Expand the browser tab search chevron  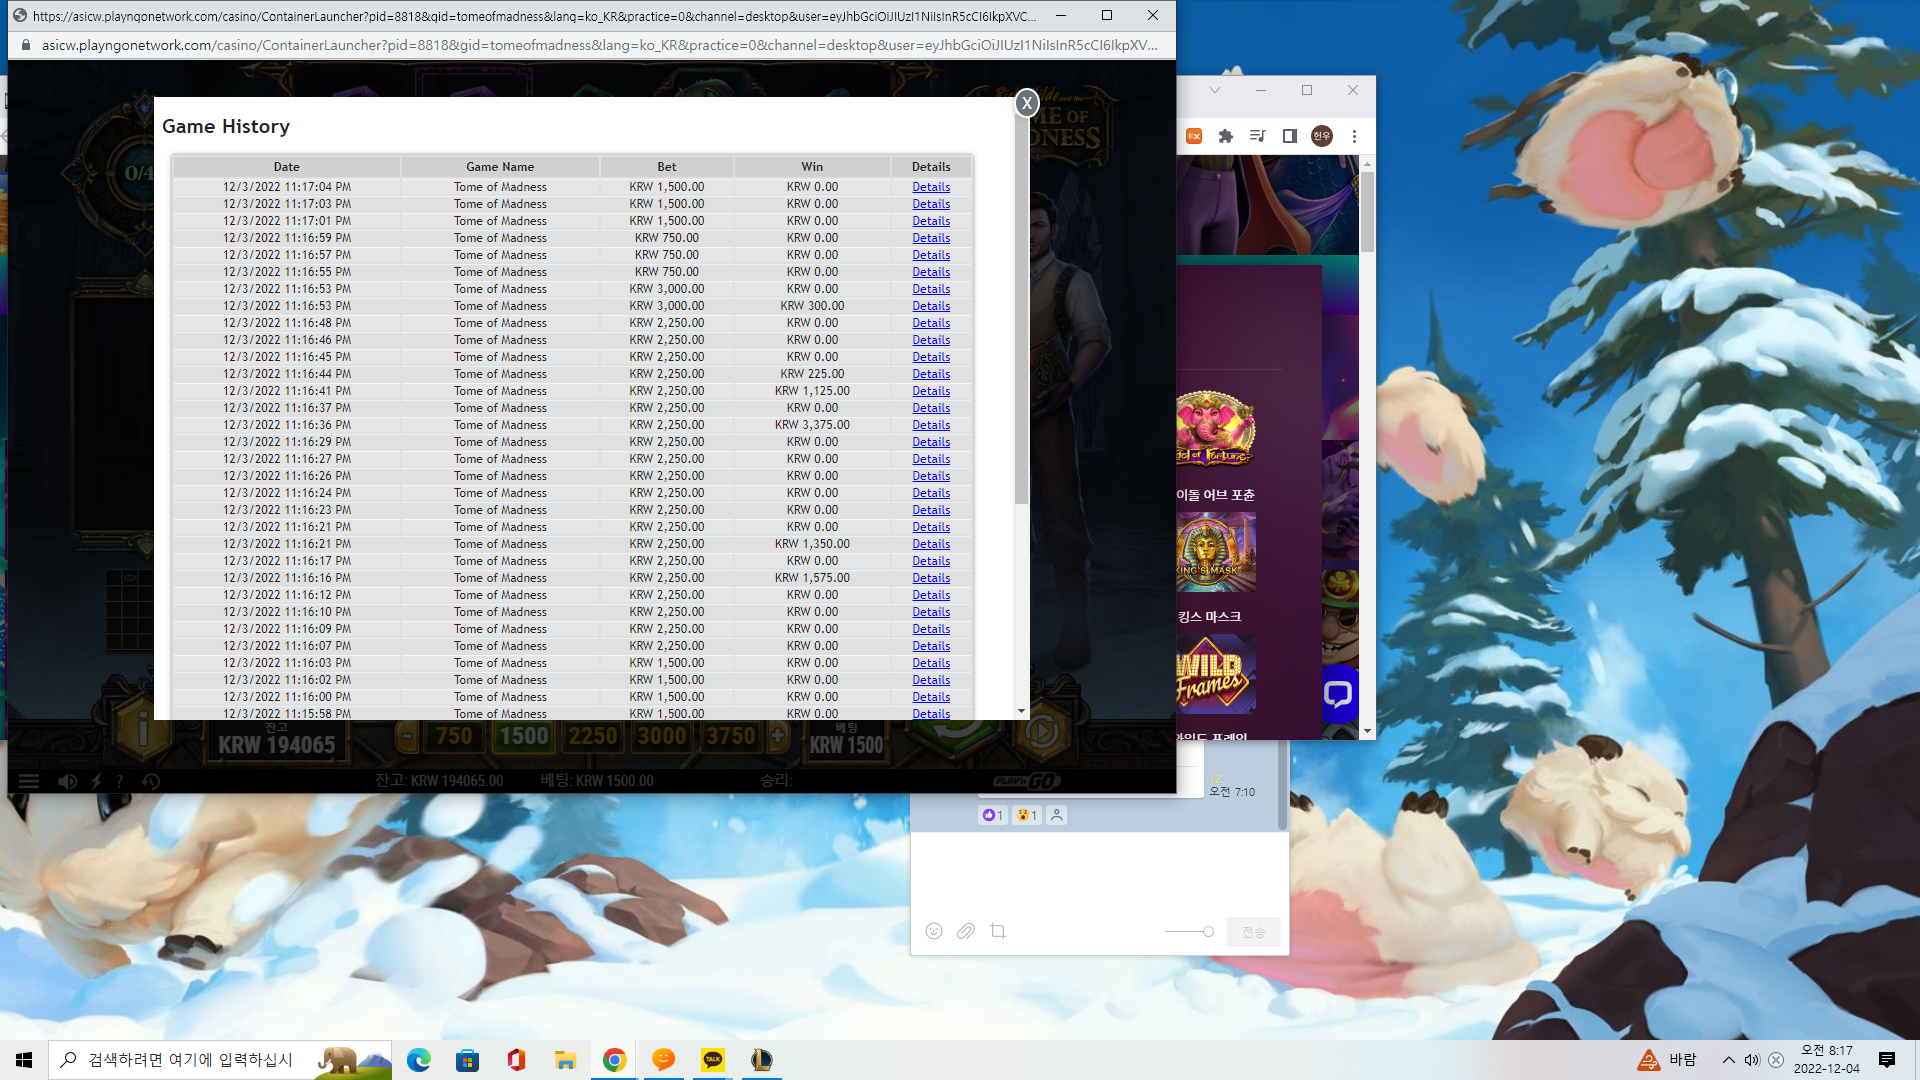click(1214, 90)
